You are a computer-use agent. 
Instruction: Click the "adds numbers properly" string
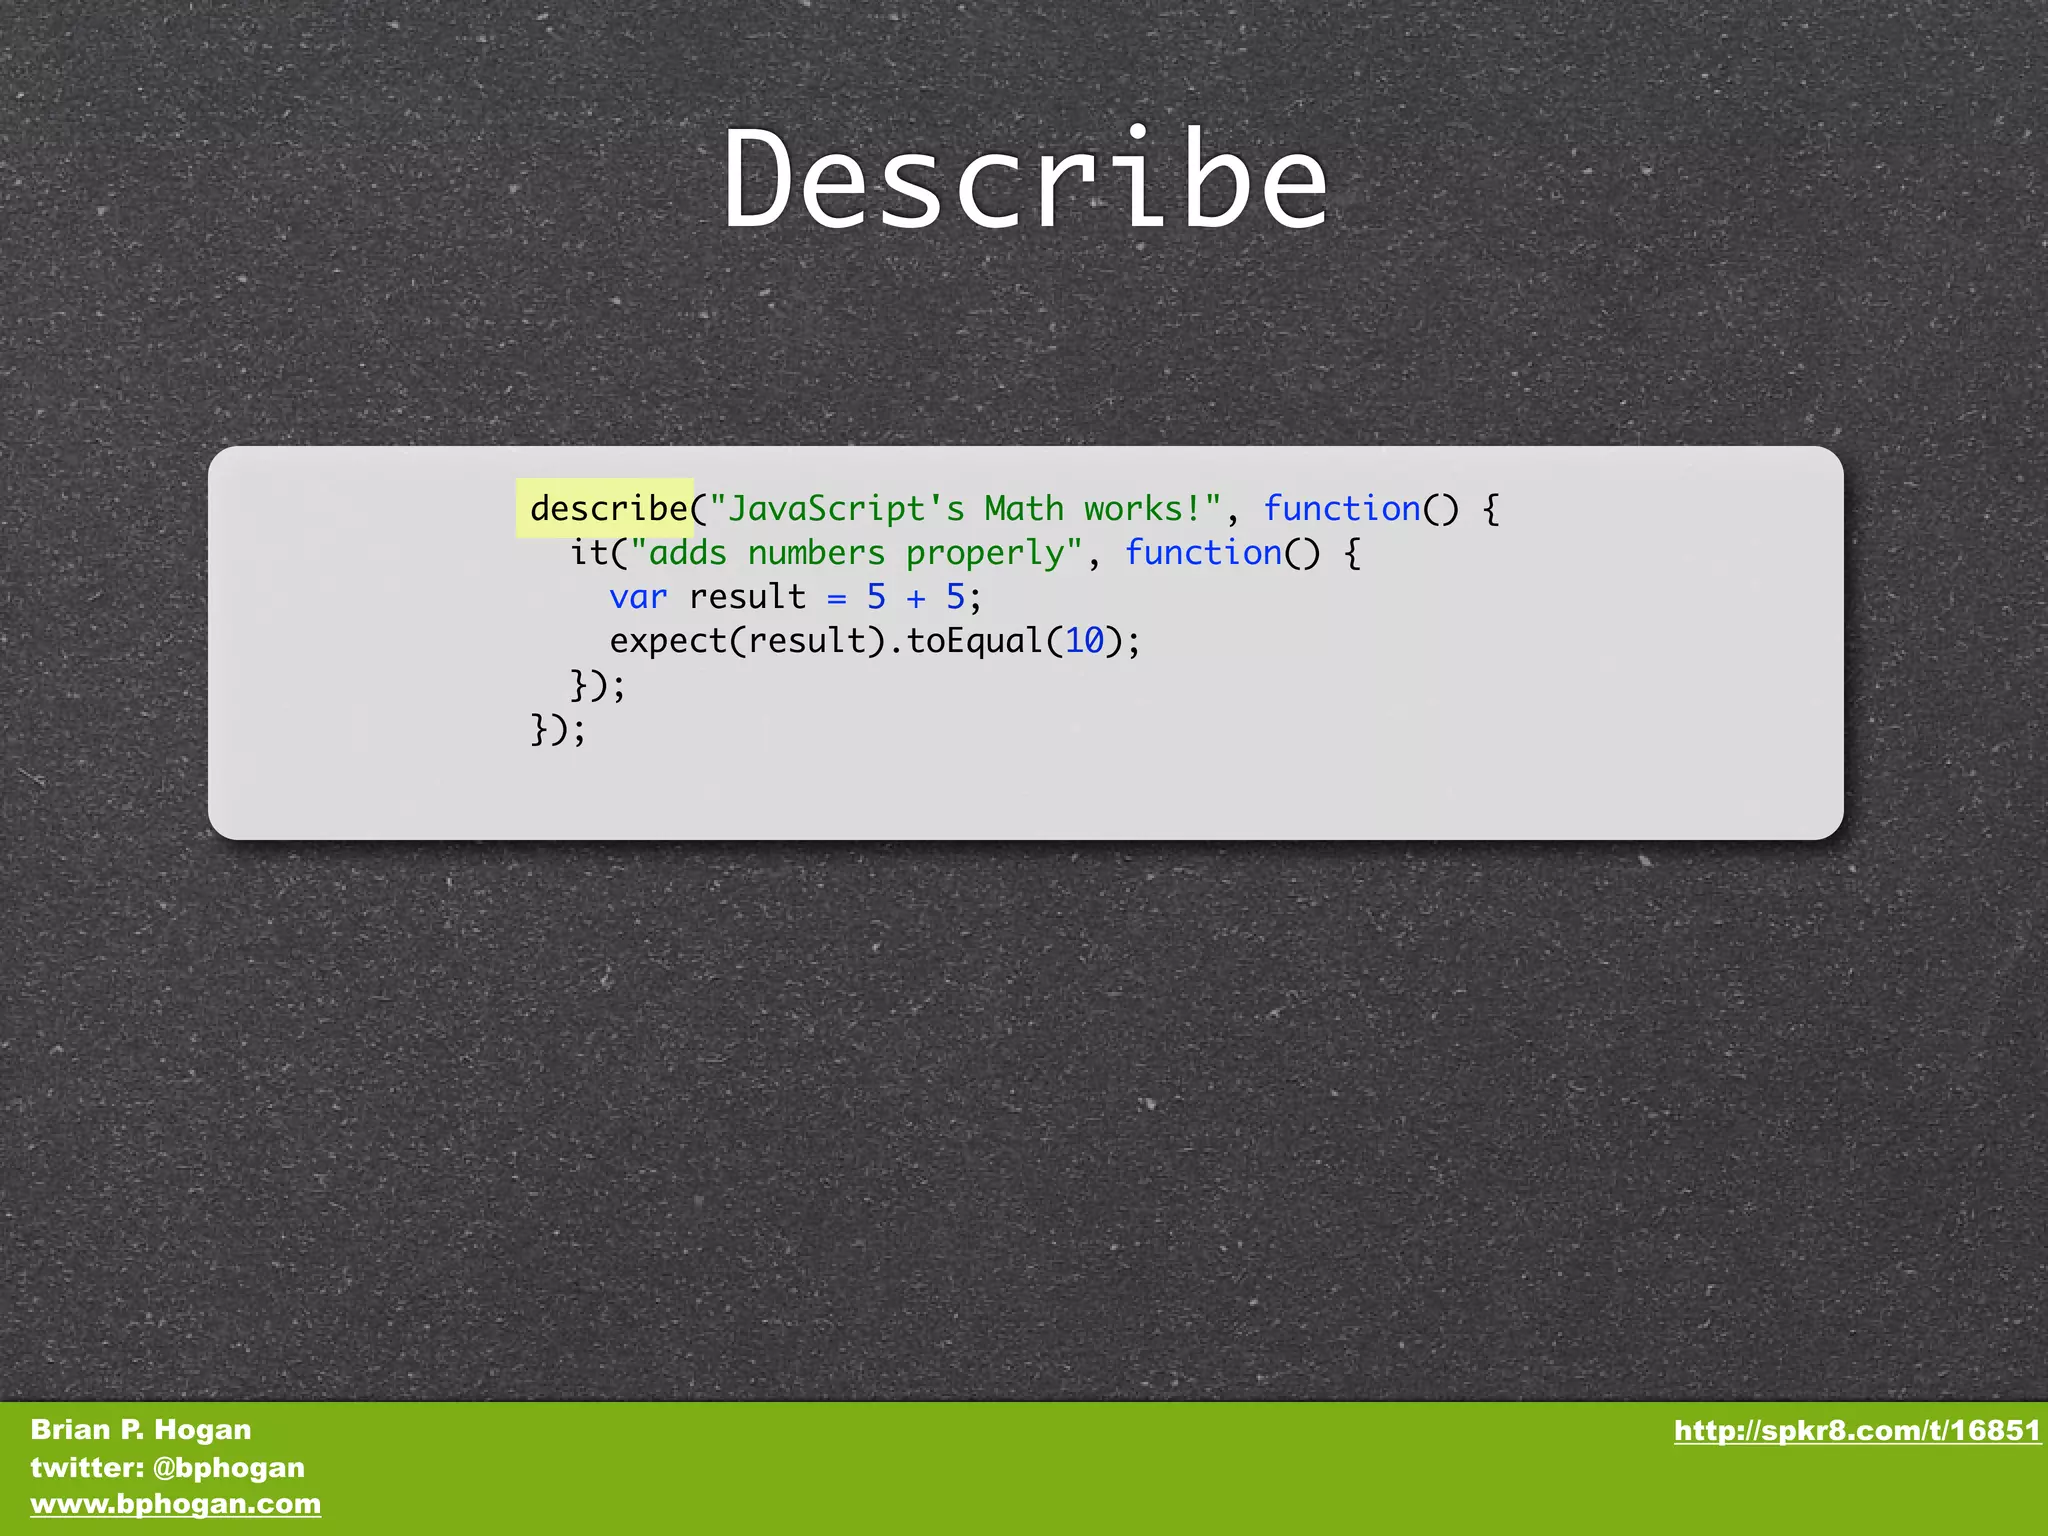coord(856,552)
